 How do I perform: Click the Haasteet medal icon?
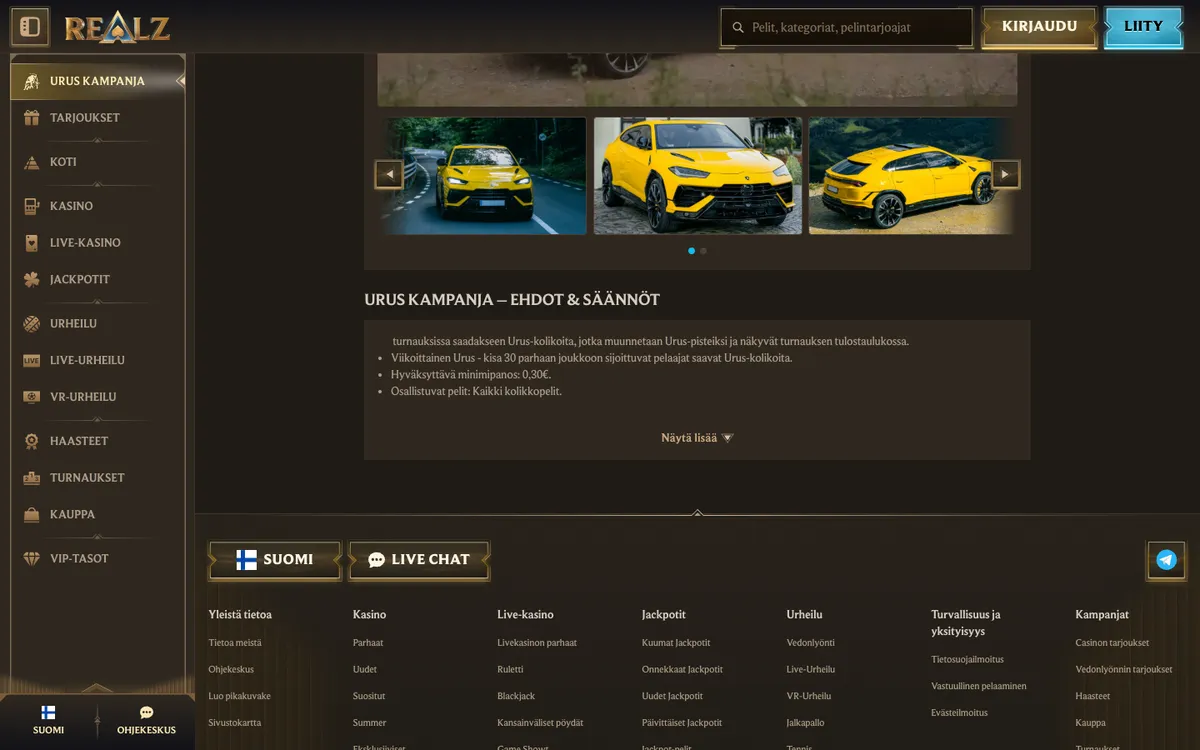click(31, 441)
